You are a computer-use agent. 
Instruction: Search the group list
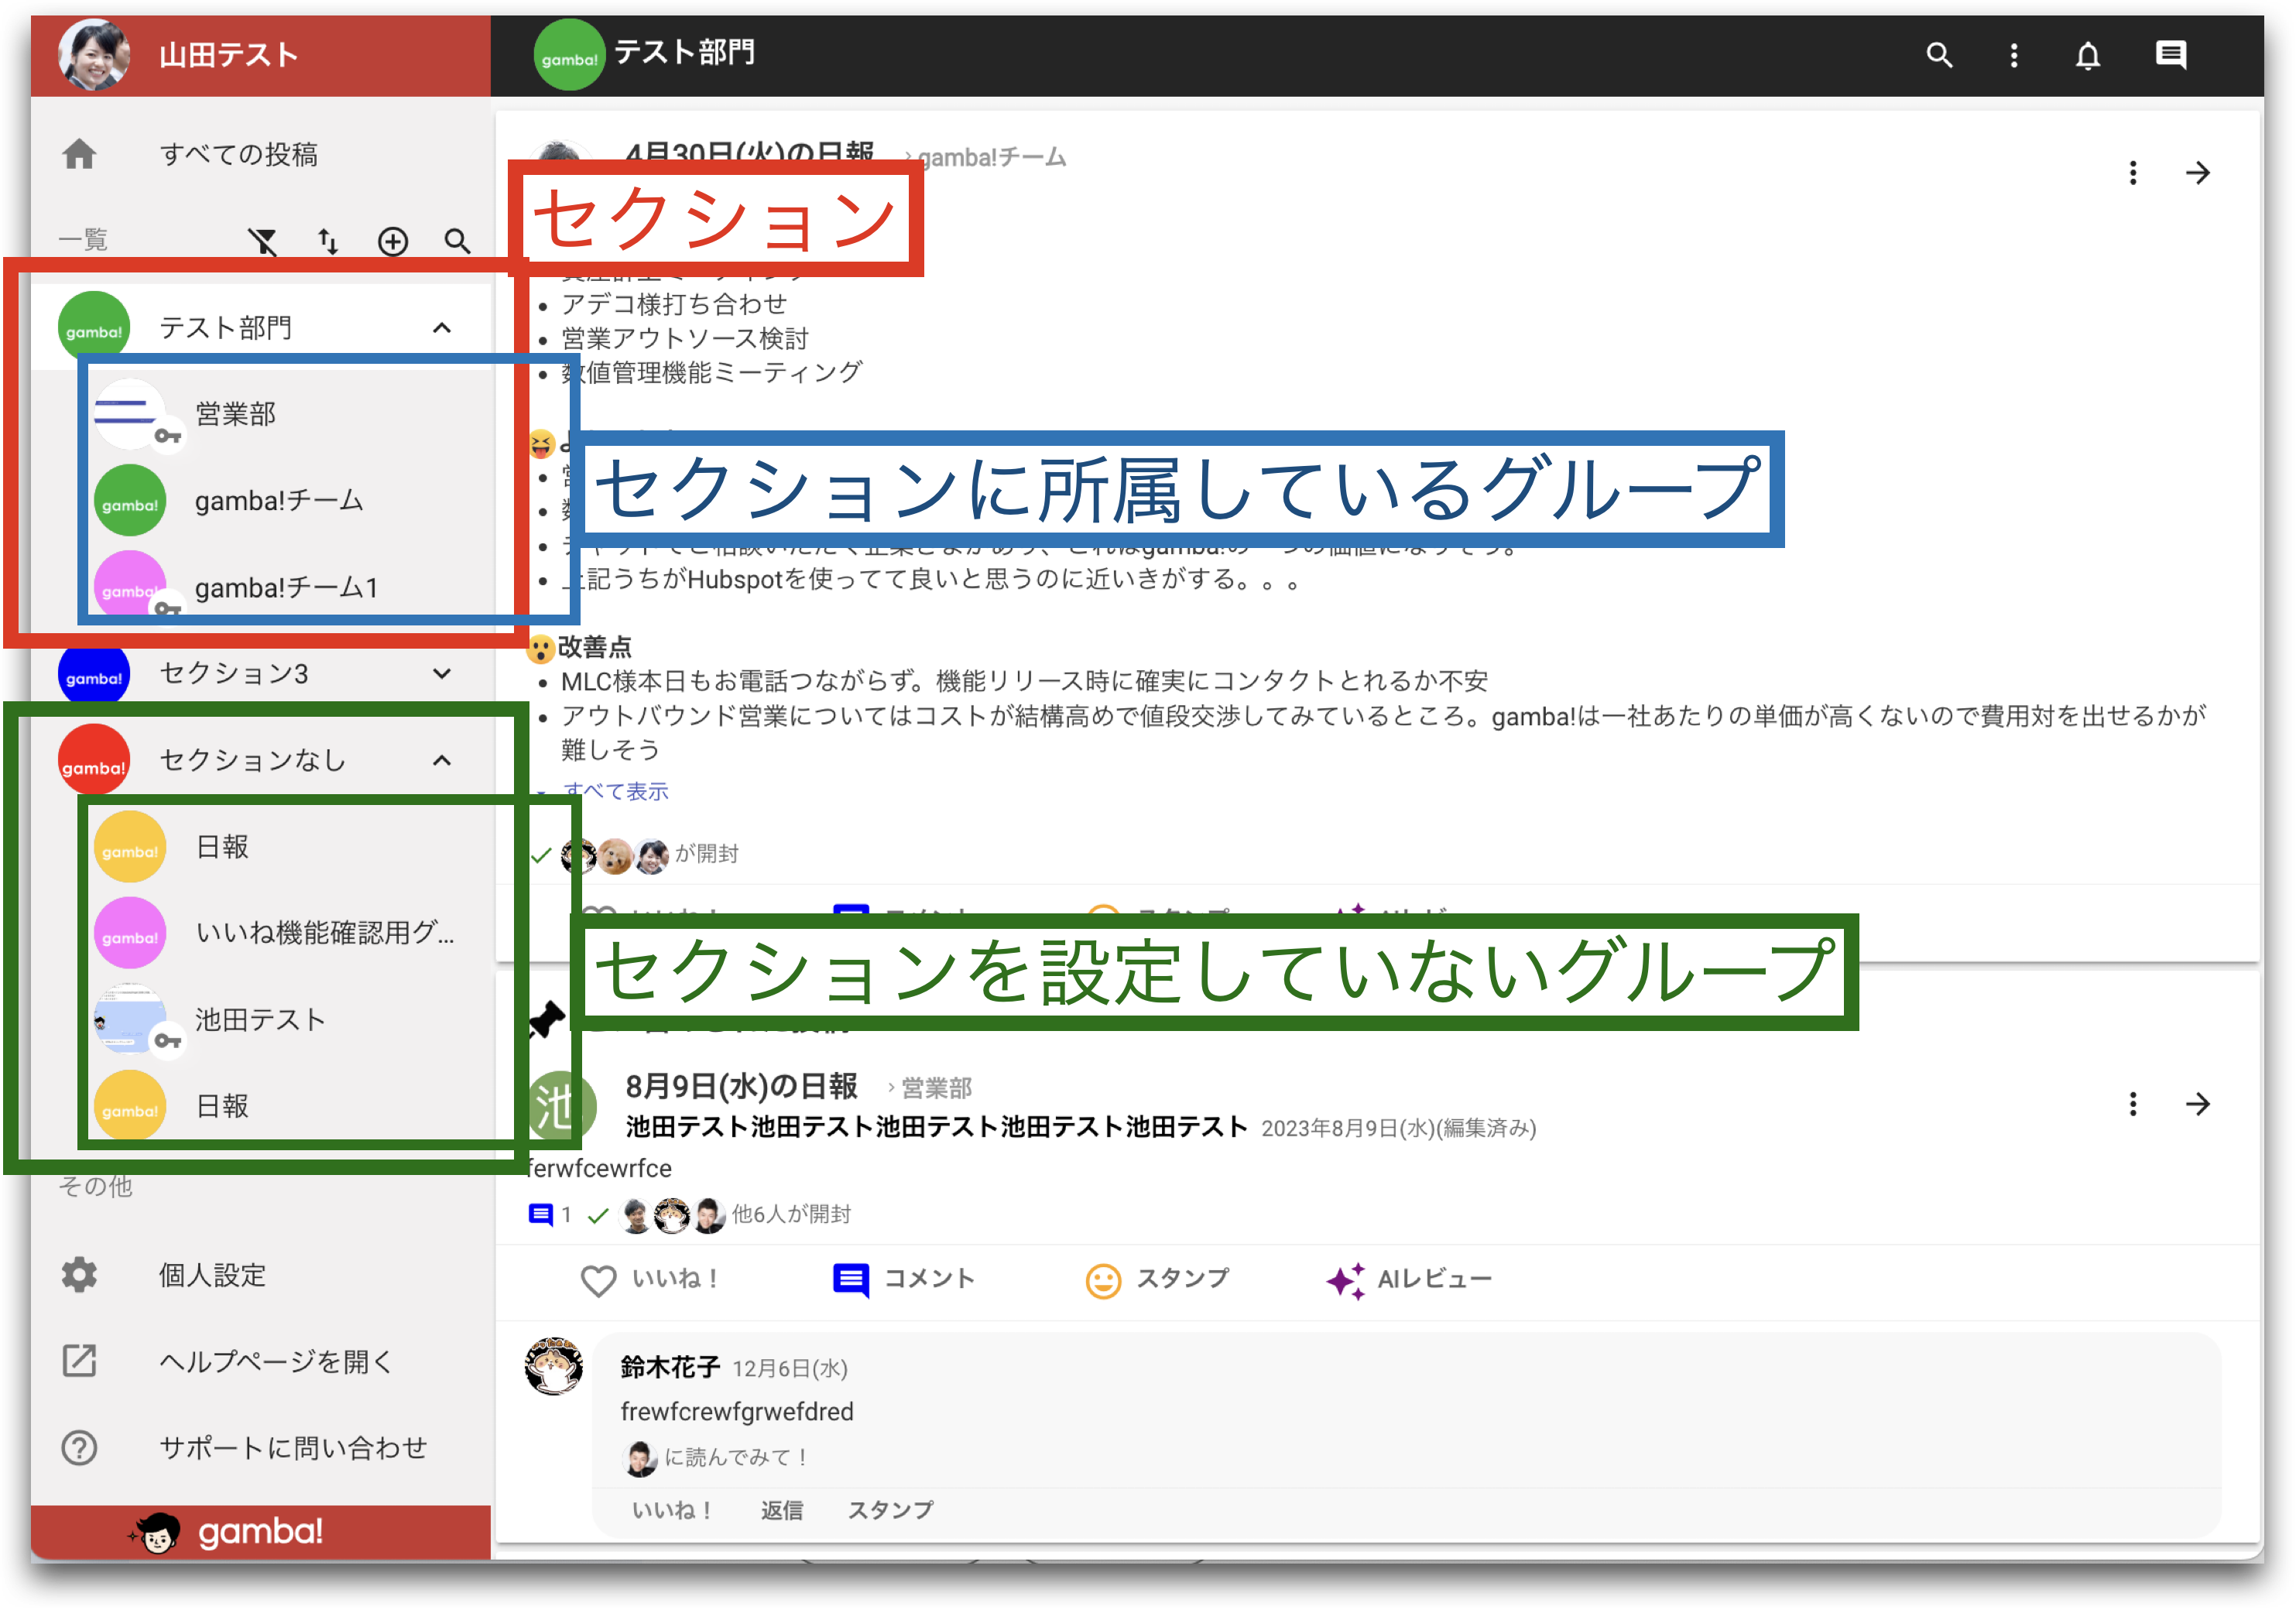click(x=458, y=241)
